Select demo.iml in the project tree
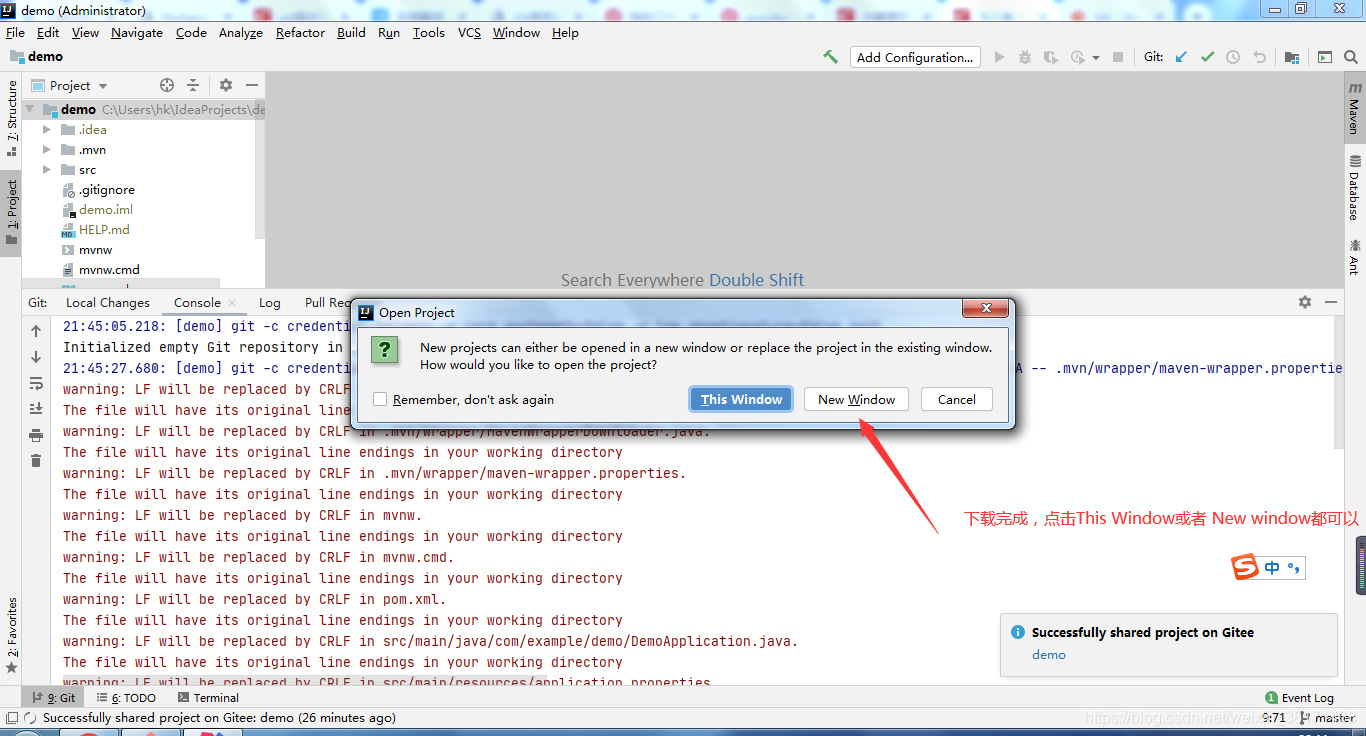Viewport: 1366px width, 736px height. [105, 209]
